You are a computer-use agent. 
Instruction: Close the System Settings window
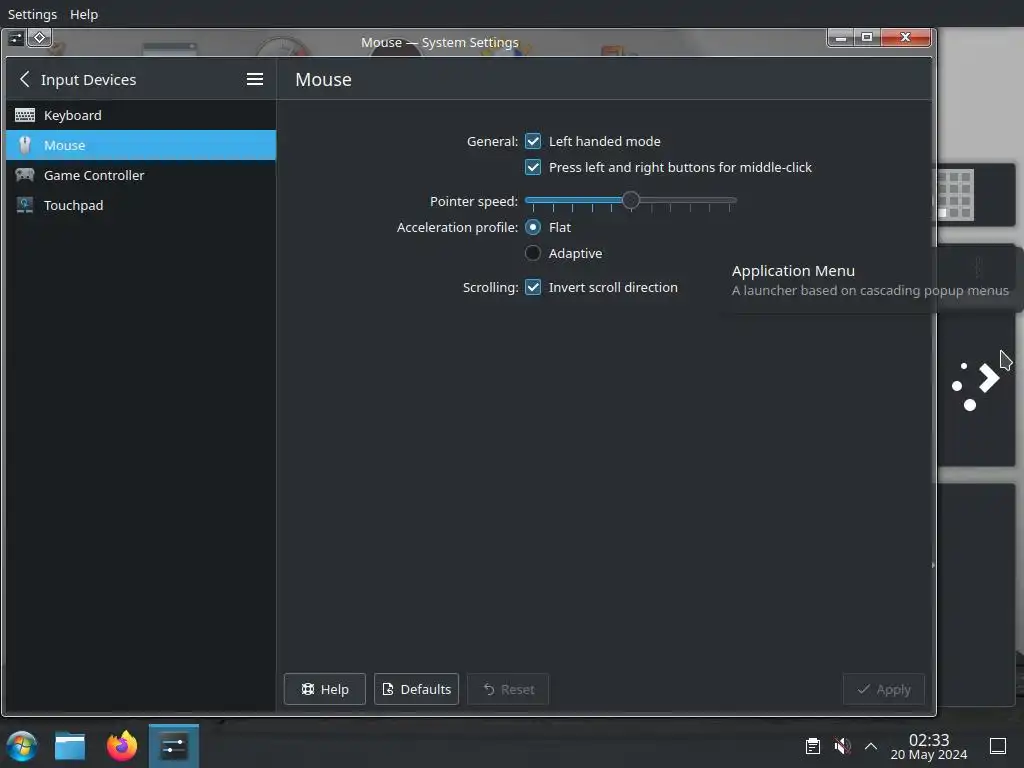tap(905, 38)
